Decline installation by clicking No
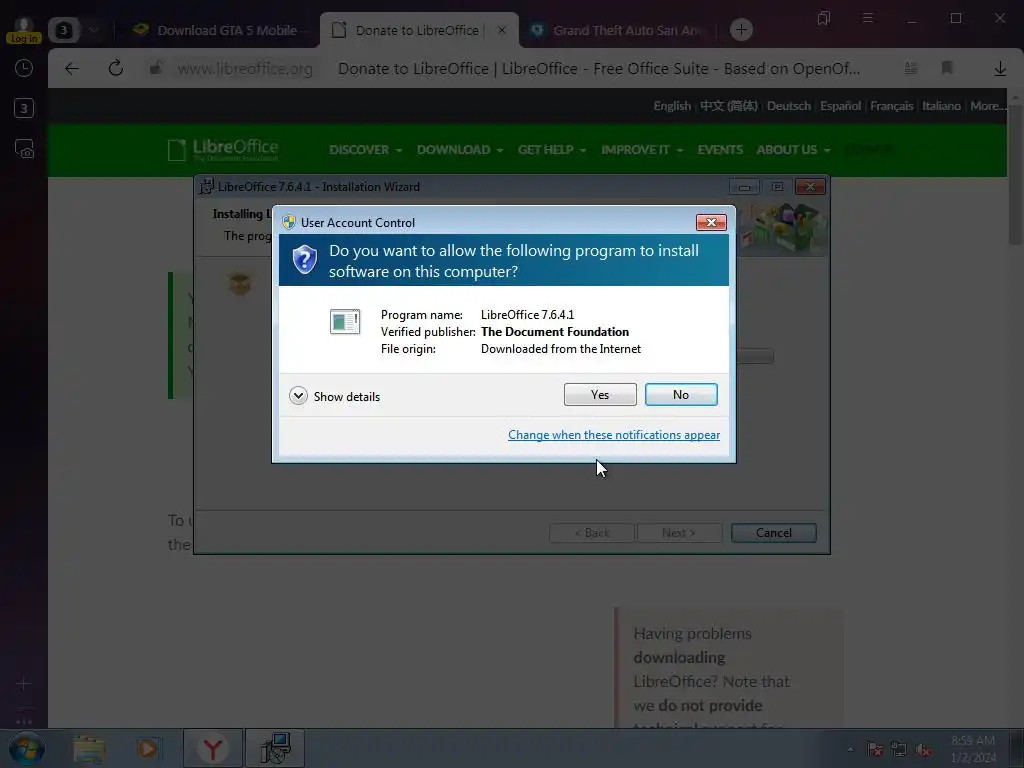The image size is (1024, 768). 680,394
